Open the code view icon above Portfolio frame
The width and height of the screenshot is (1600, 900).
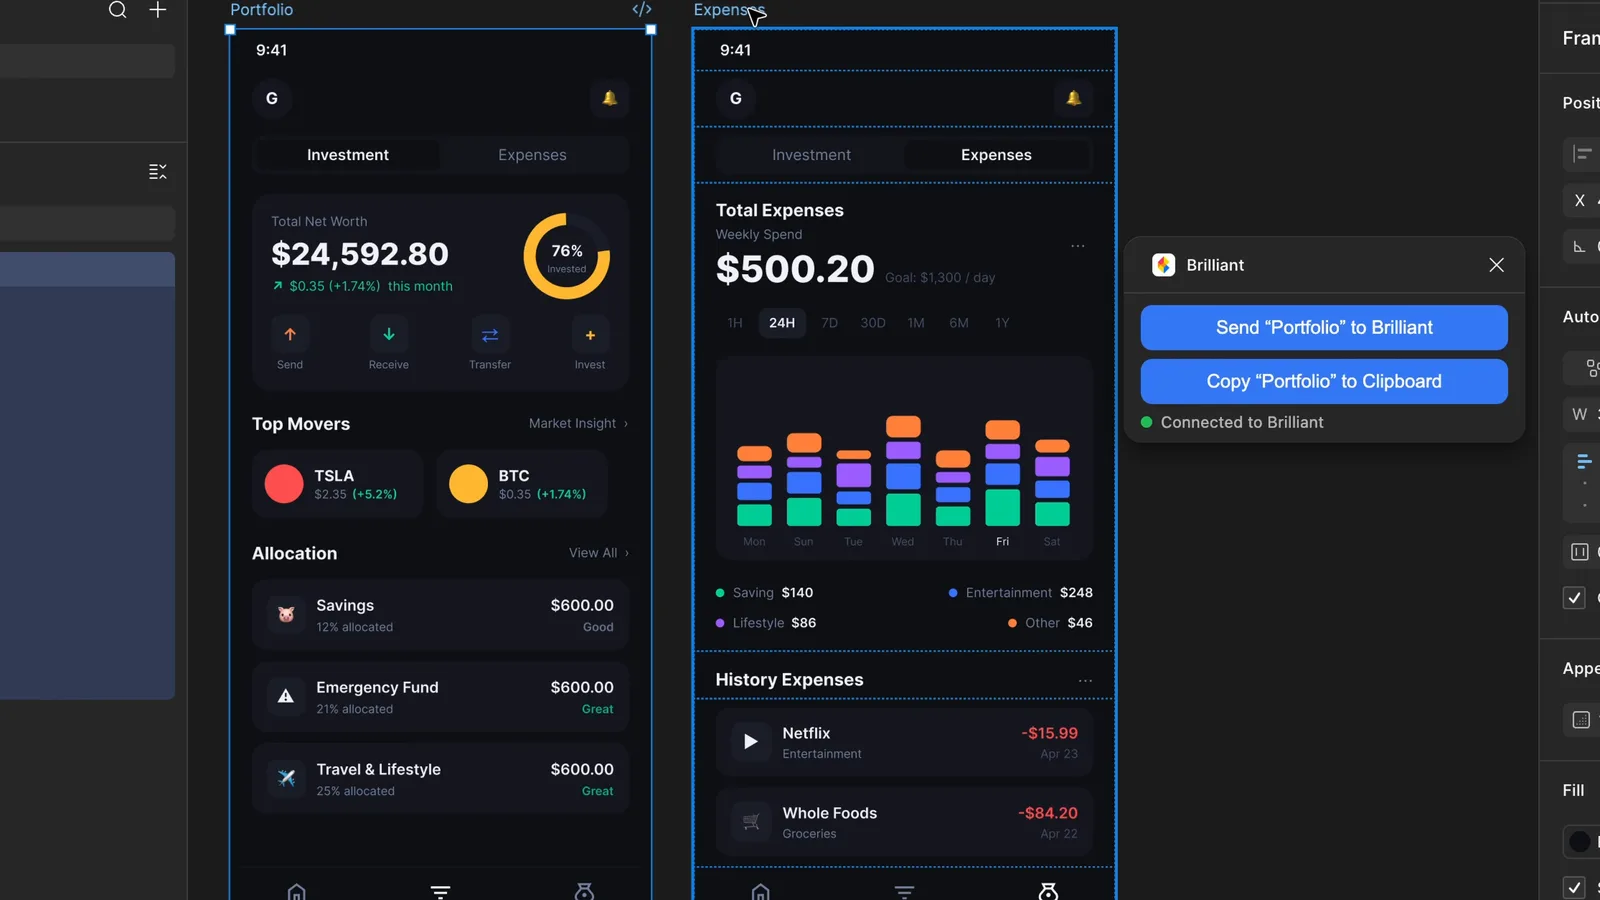[642, 9]
